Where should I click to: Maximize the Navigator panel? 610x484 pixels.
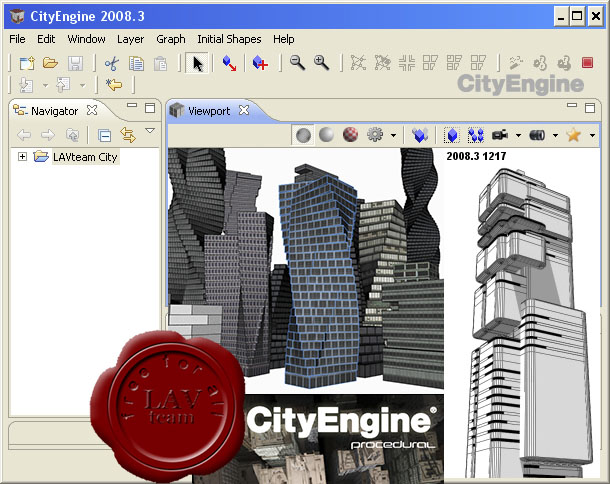[x=150, y=108]
